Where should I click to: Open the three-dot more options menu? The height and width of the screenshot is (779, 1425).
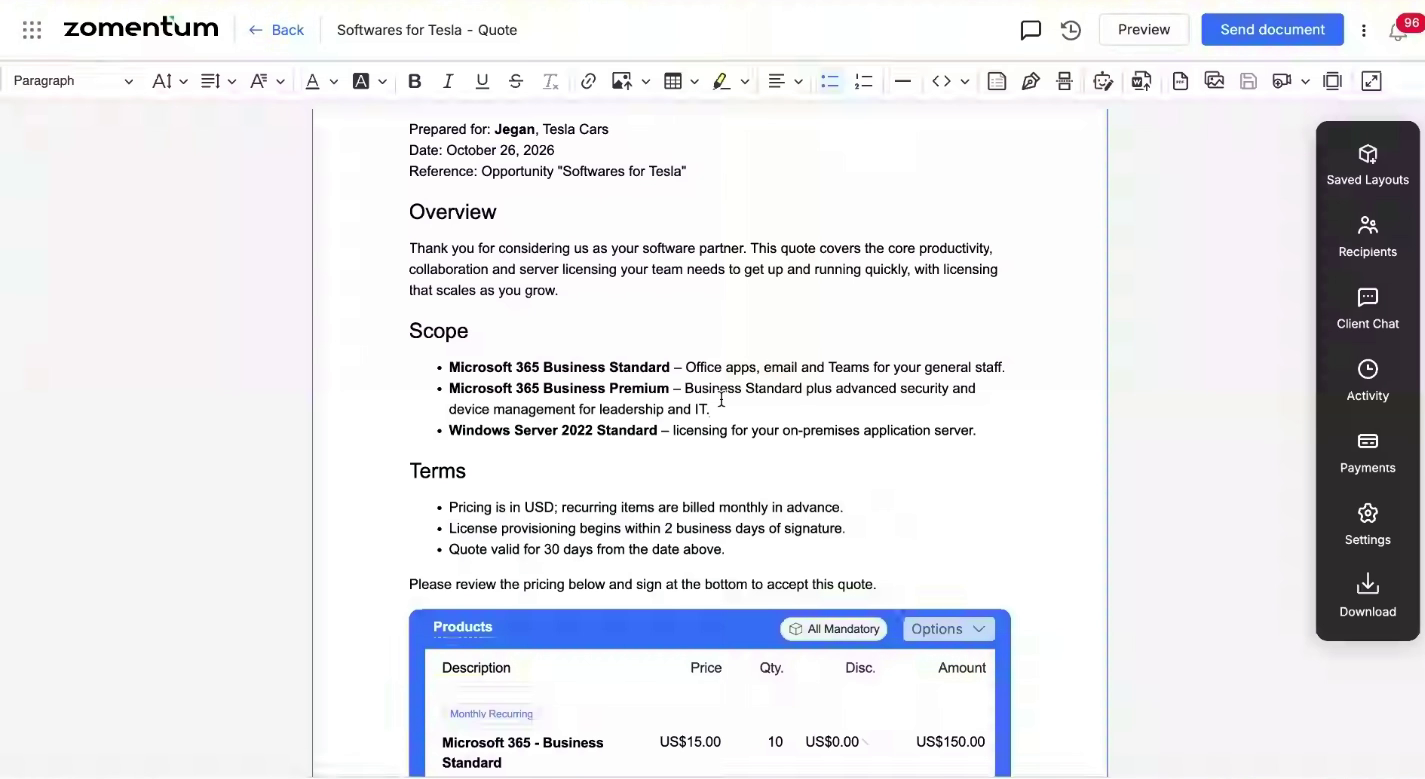pyautogui.click(x=1364, y=30)
